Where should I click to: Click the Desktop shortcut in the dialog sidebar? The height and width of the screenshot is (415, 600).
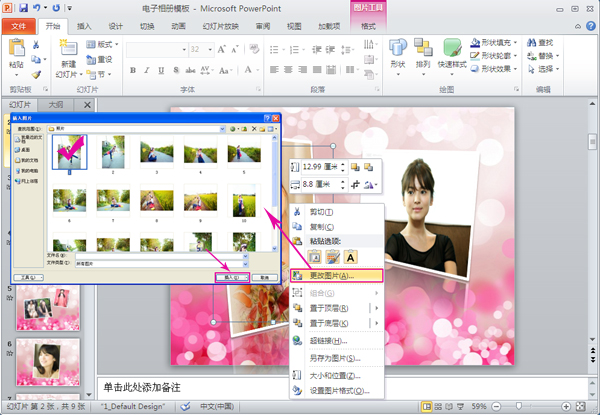pos(24,160)
